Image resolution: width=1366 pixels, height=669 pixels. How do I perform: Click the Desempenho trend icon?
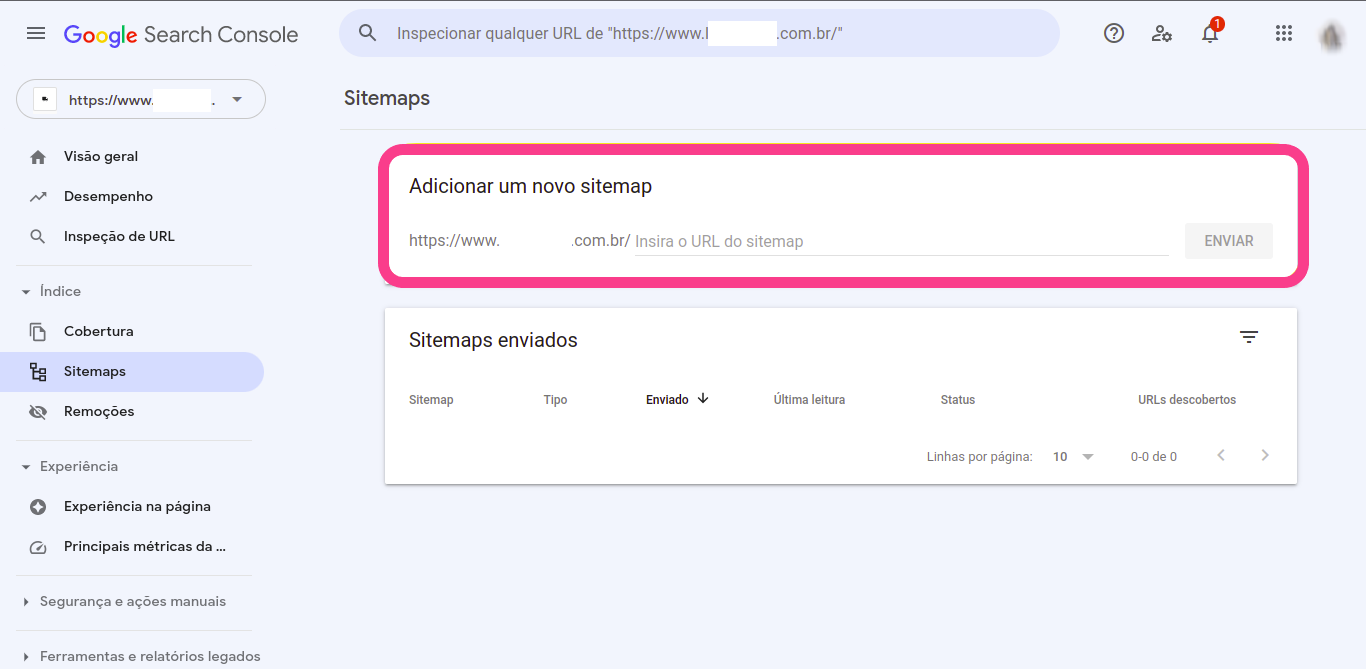(x=38, y=197)
